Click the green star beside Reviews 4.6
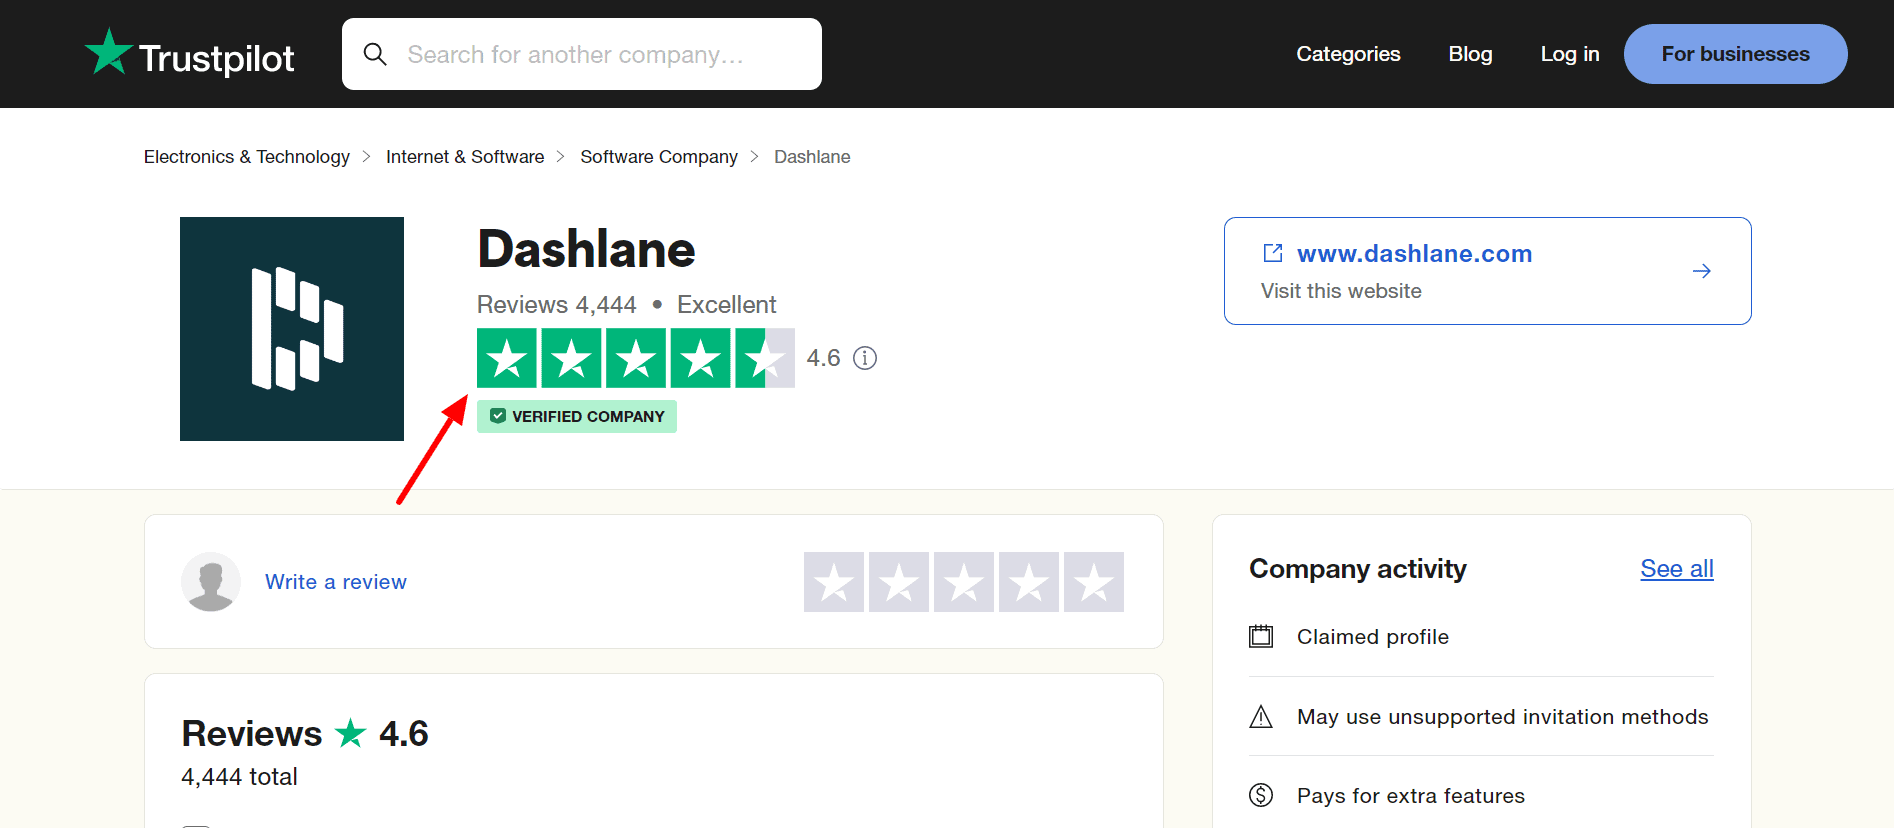The image size is (1894, 828). [350, 733]
